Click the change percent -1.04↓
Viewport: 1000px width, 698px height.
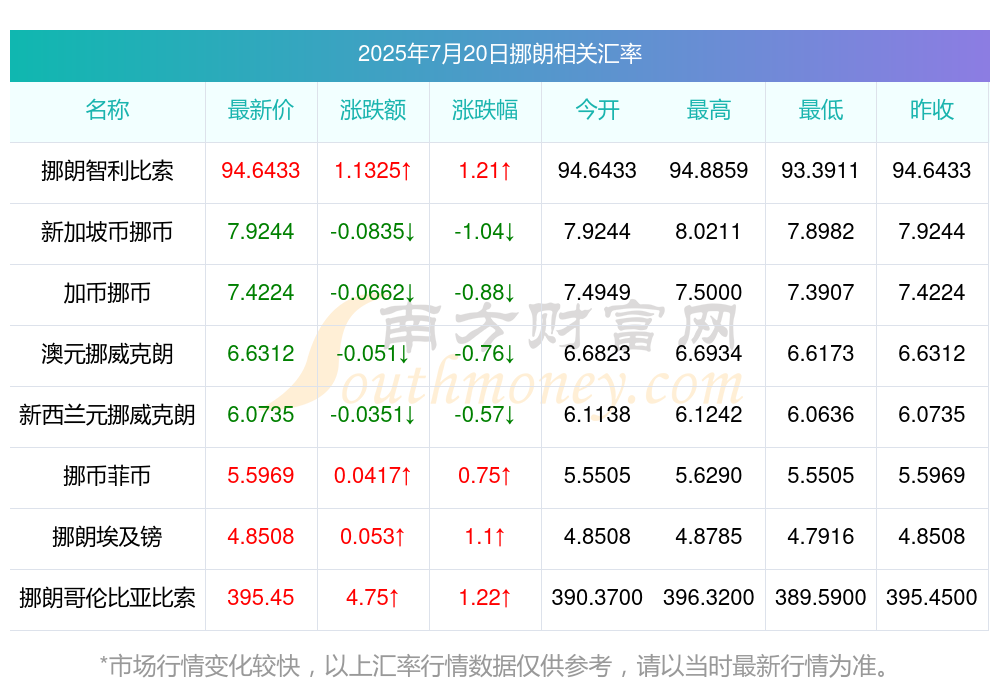[485, 232]
